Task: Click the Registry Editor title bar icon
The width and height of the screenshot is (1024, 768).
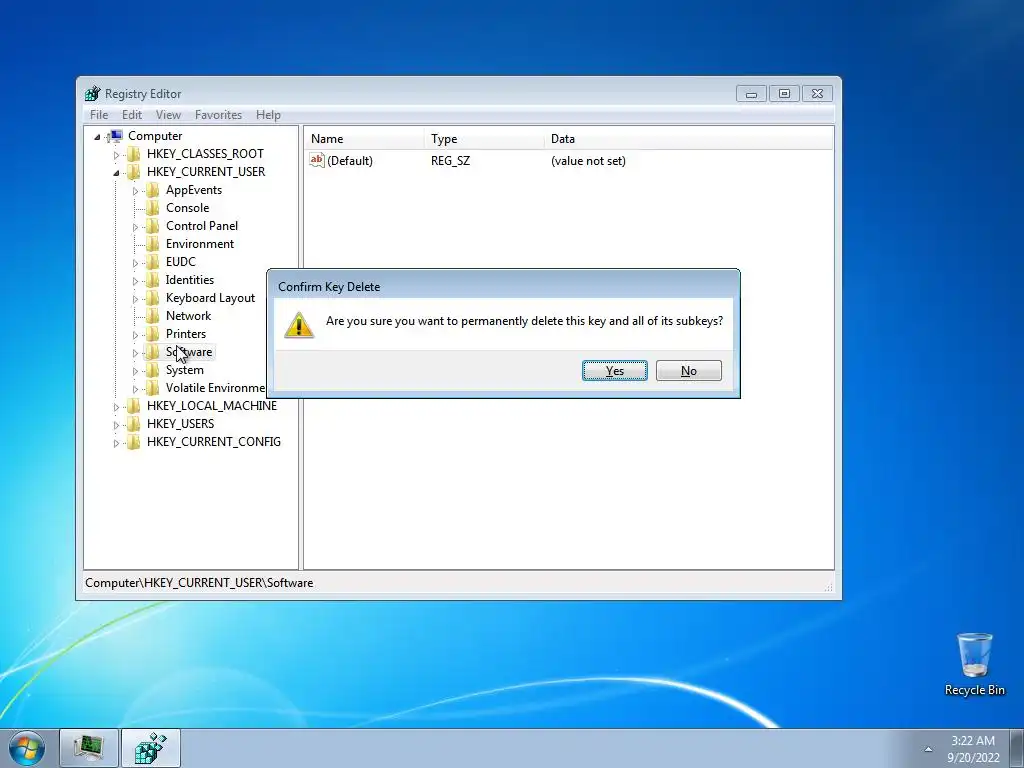Action: click(93, 93)
